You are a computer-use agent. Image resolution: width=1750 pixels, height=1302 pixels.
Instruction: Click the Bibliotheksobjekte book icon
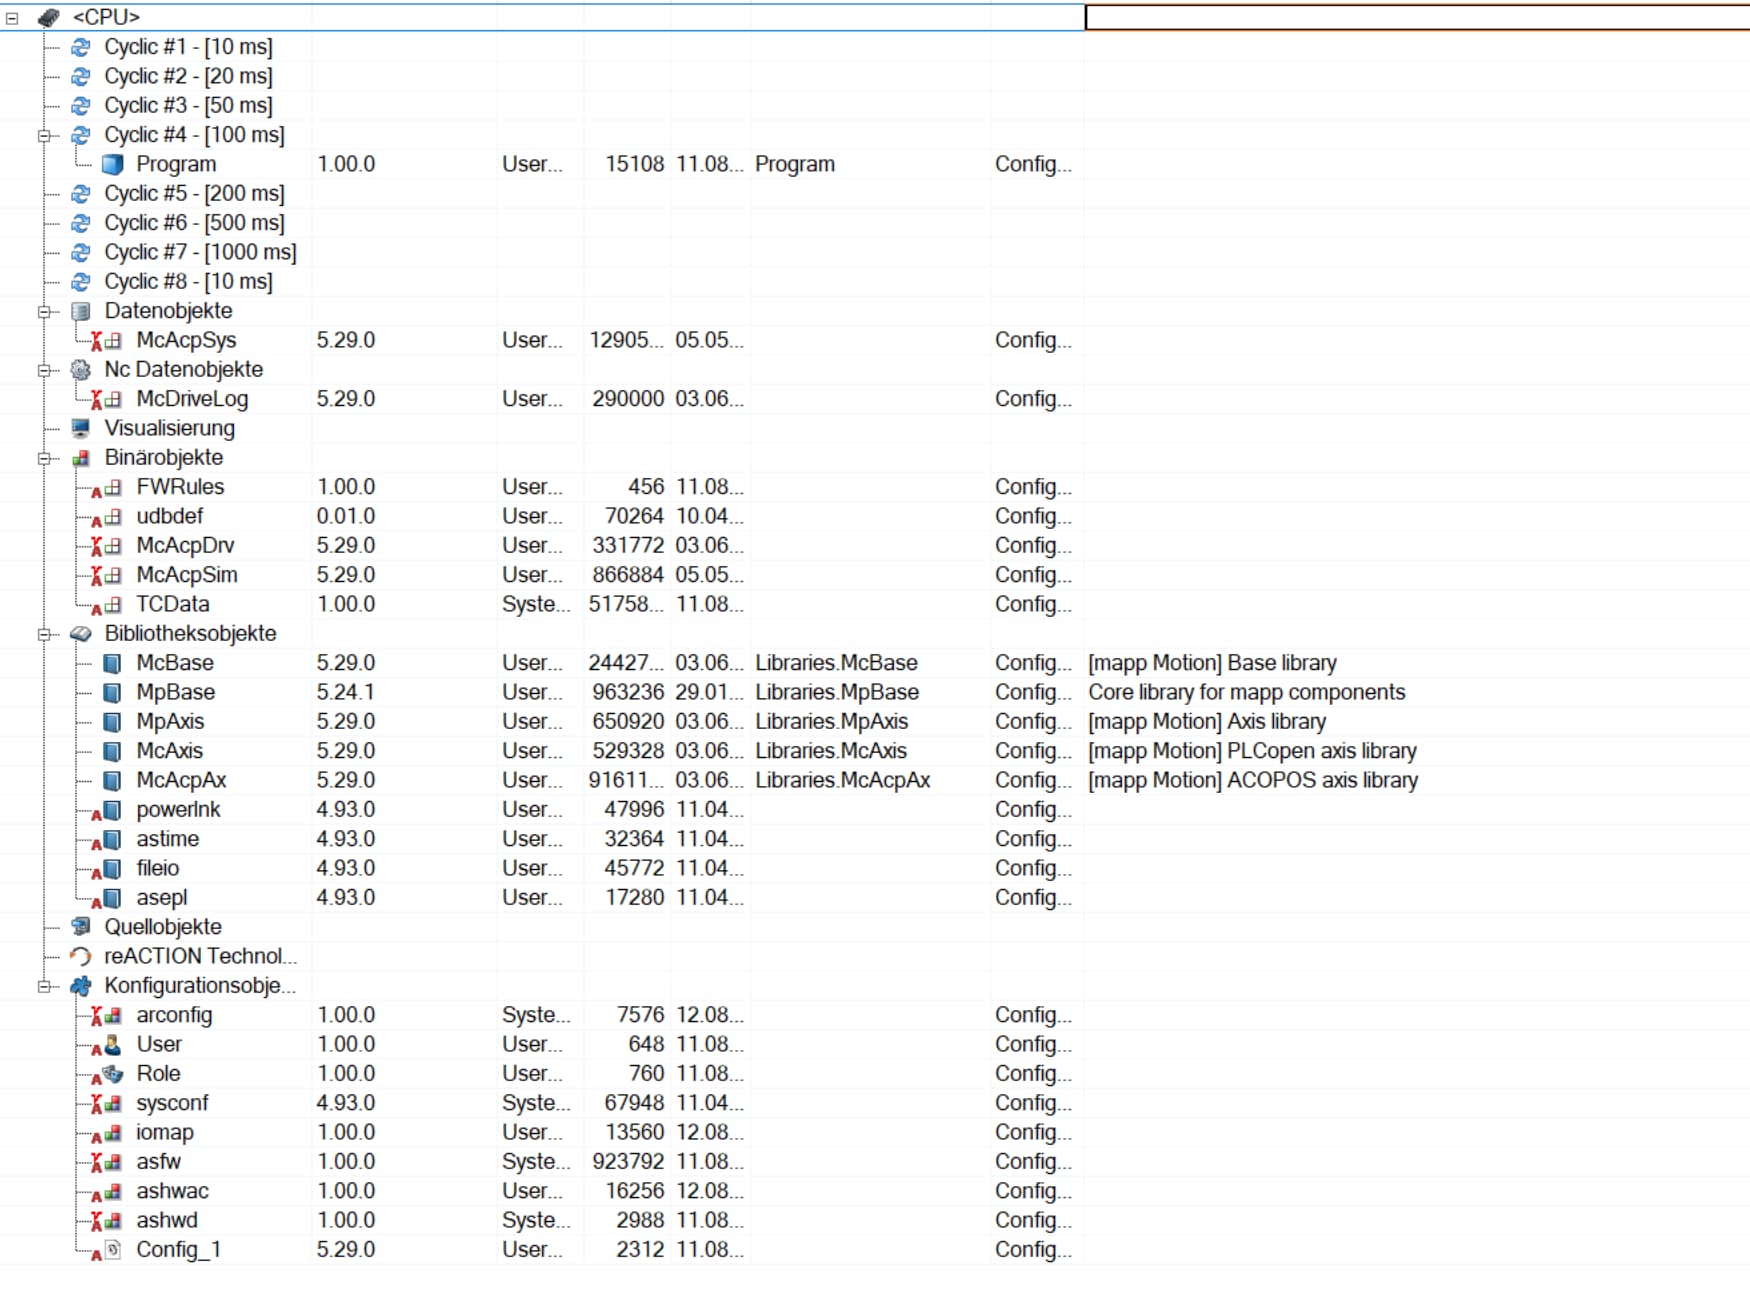click(81, 634)
